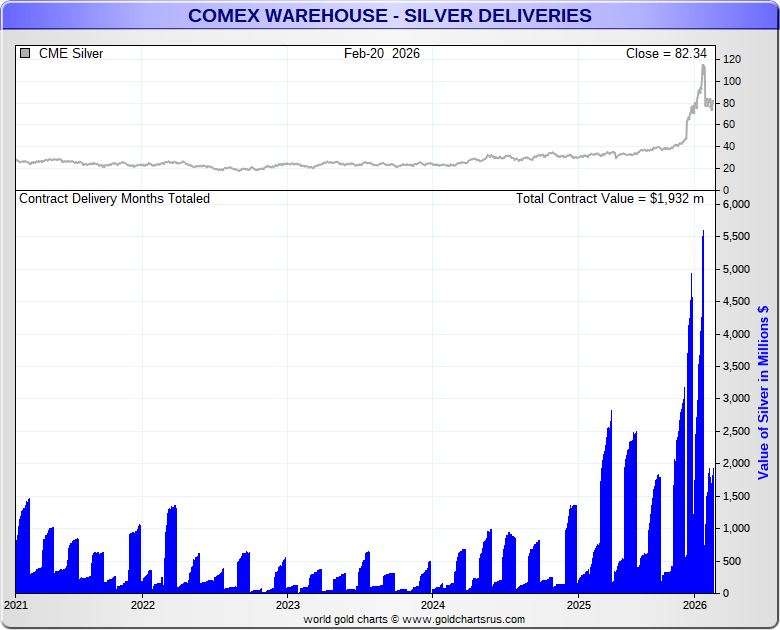780x630 pixels.
Task: Click the x-axis label '2022'
Action: [143, 605]
